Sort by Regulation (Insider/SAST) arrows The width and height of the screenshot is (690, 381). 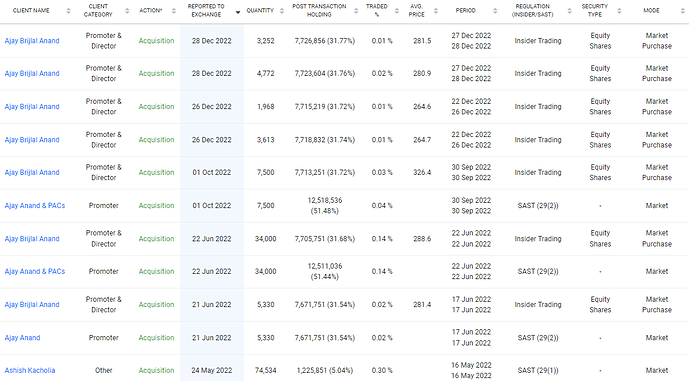pyautogui.click(x=569, y=11)
